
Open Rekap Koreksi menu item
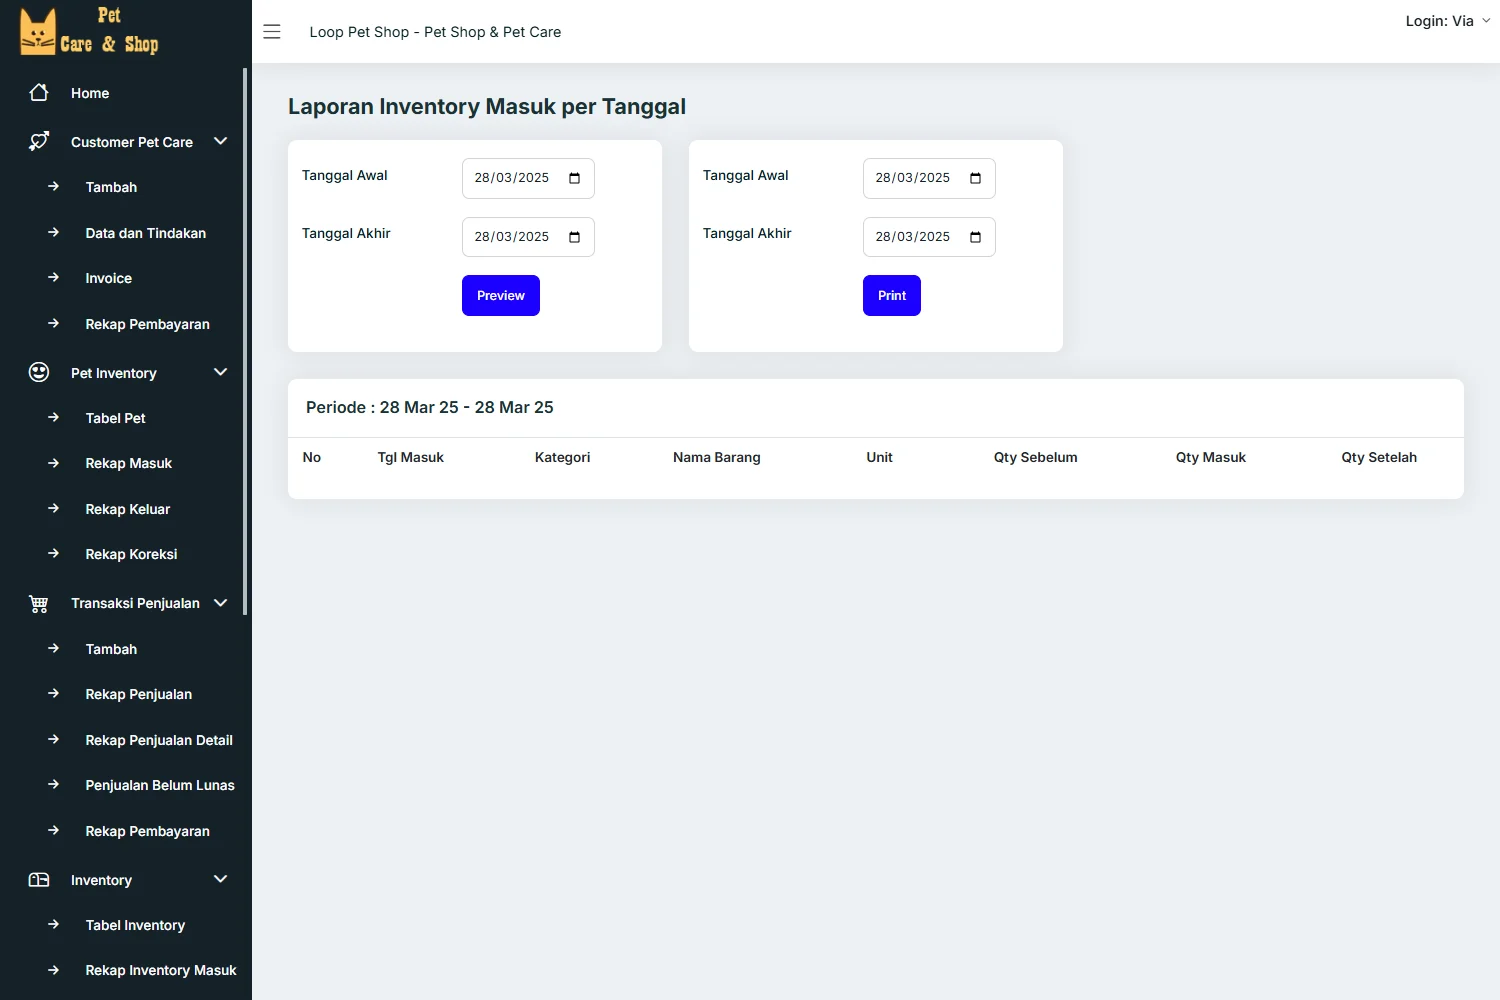coord(131,554)
